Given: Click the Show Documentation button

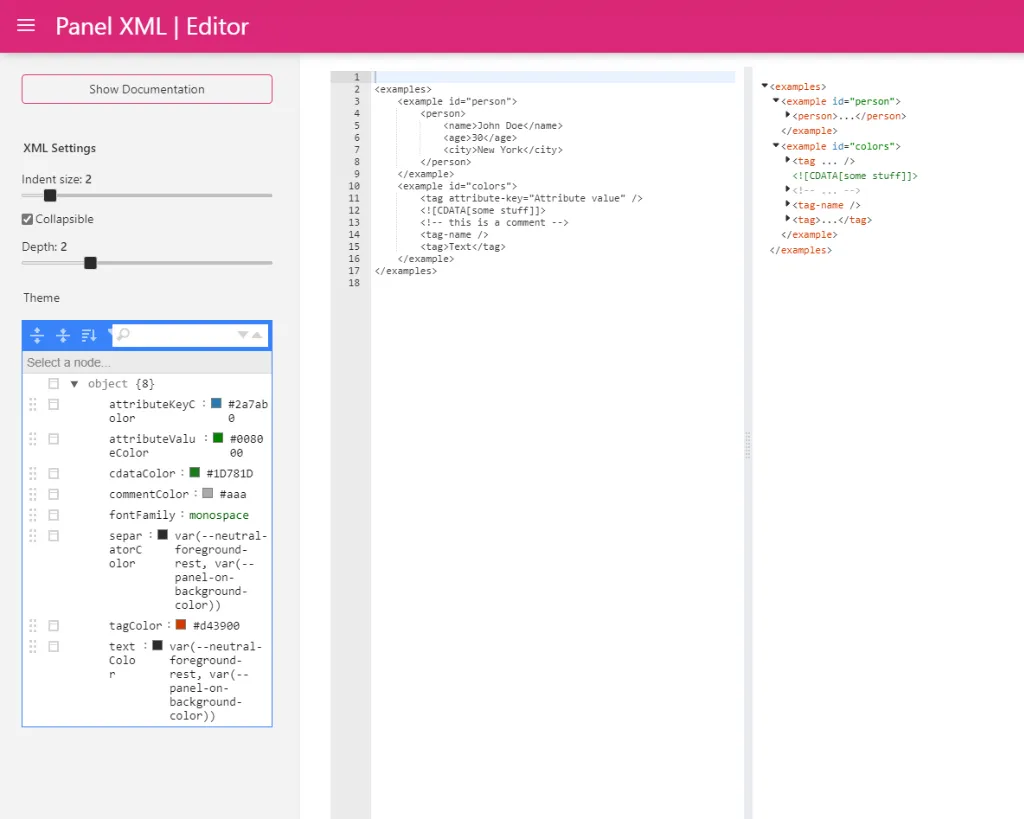Looking at the screenshot, I should pyautogui.click(x=147, y=89).
